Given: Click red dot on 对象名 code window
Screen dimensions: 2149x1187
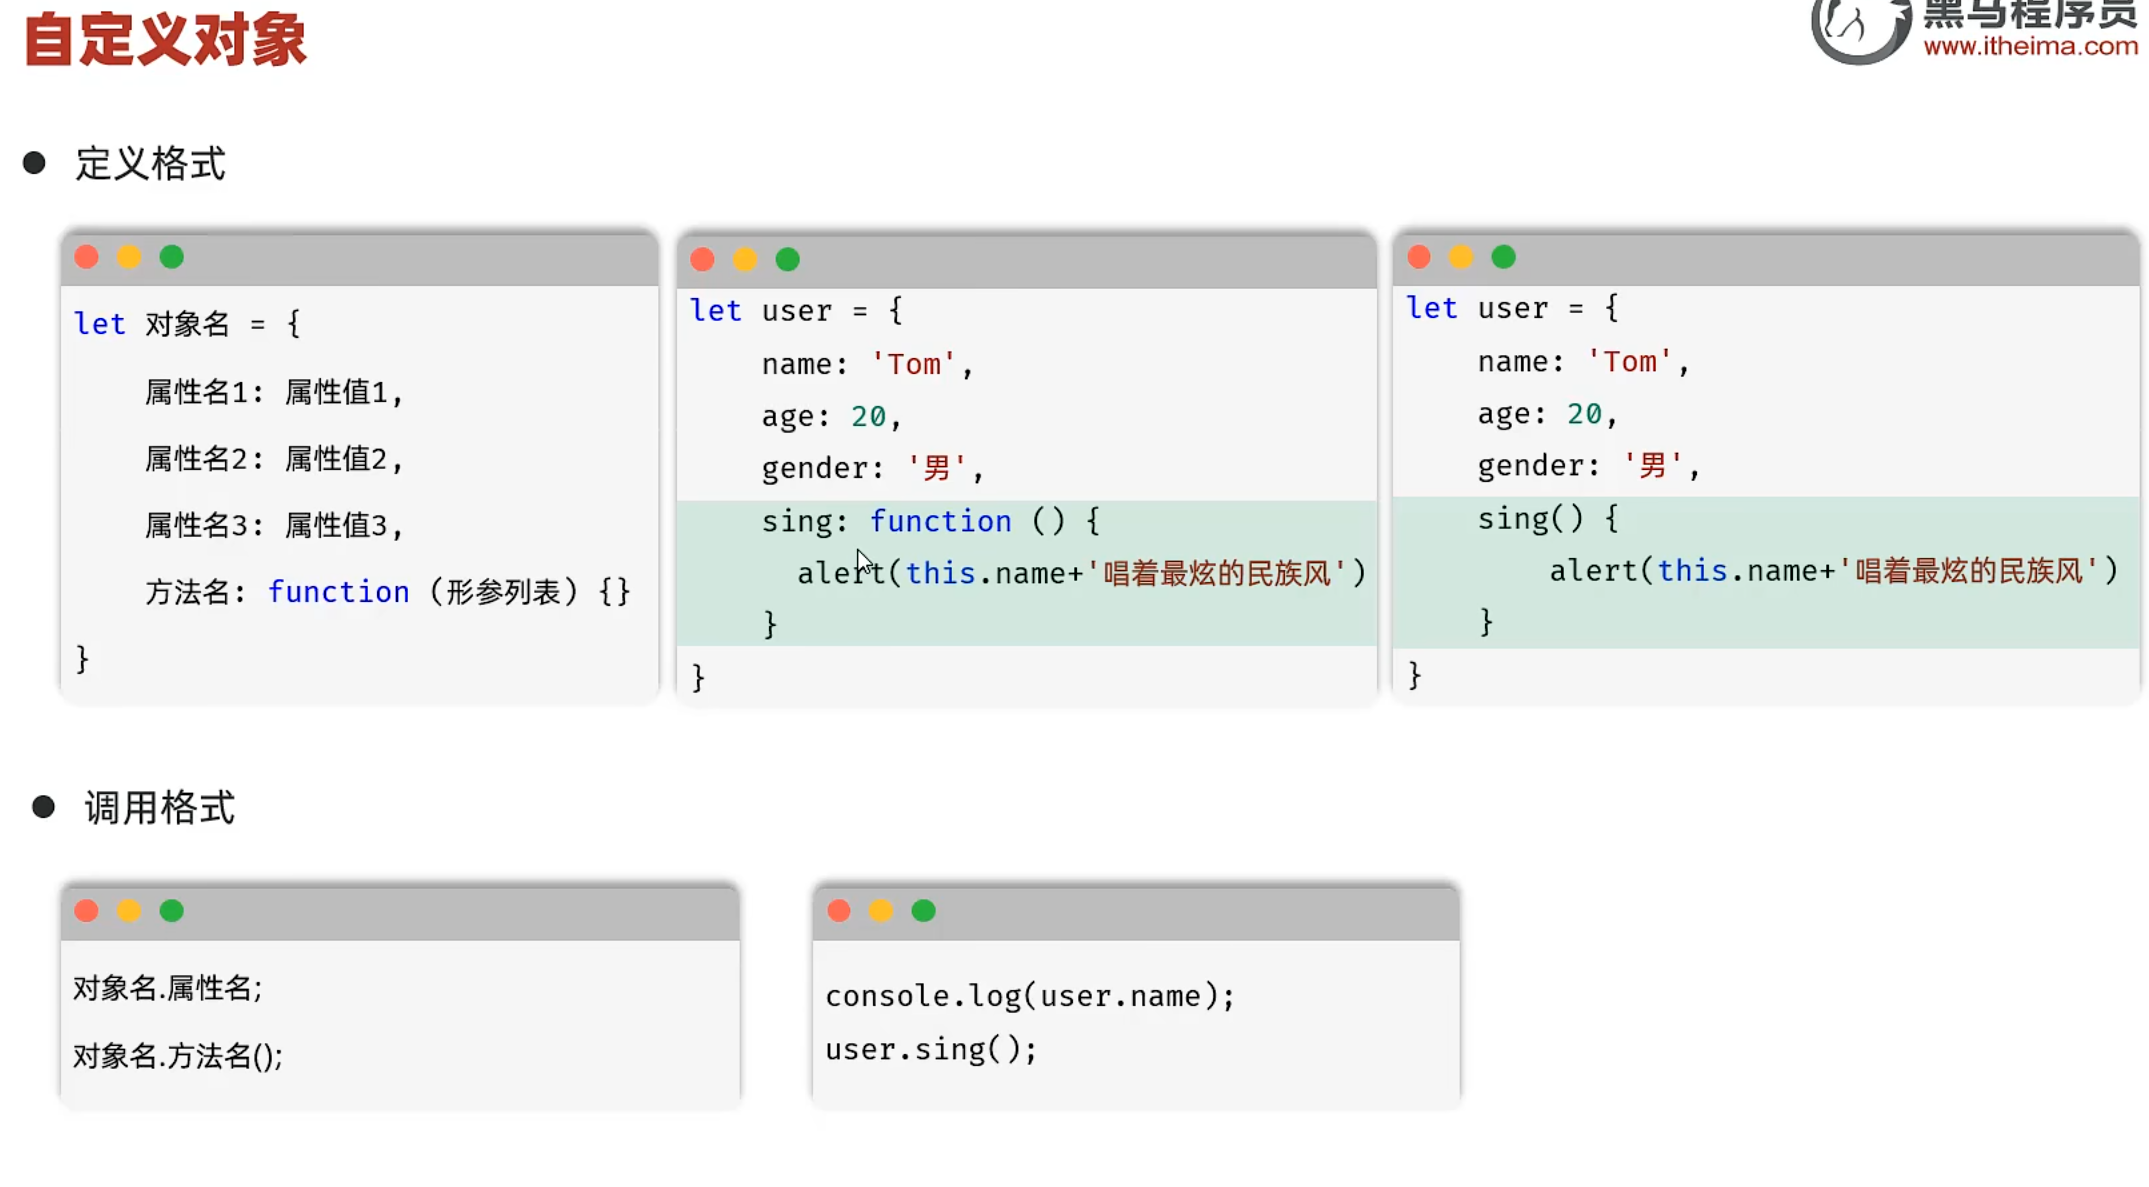Looking at the screenshot, I should (x=87, y=257).
